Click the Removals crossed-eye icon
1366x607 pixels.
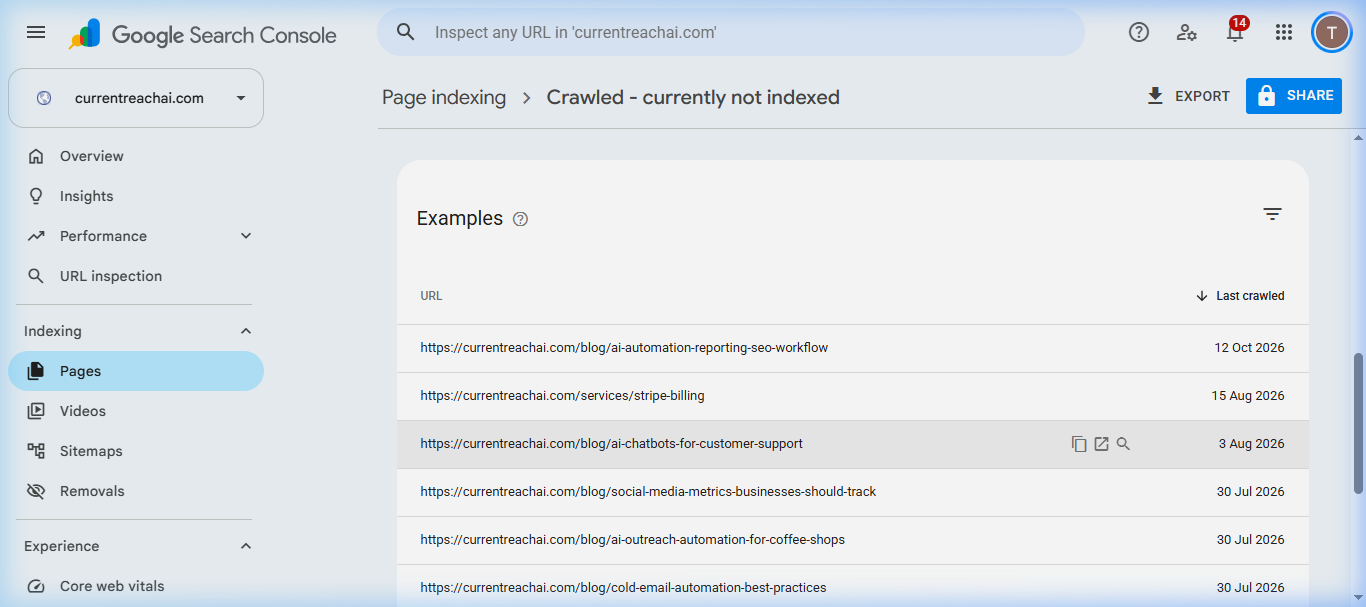click(x=36, y=491)
